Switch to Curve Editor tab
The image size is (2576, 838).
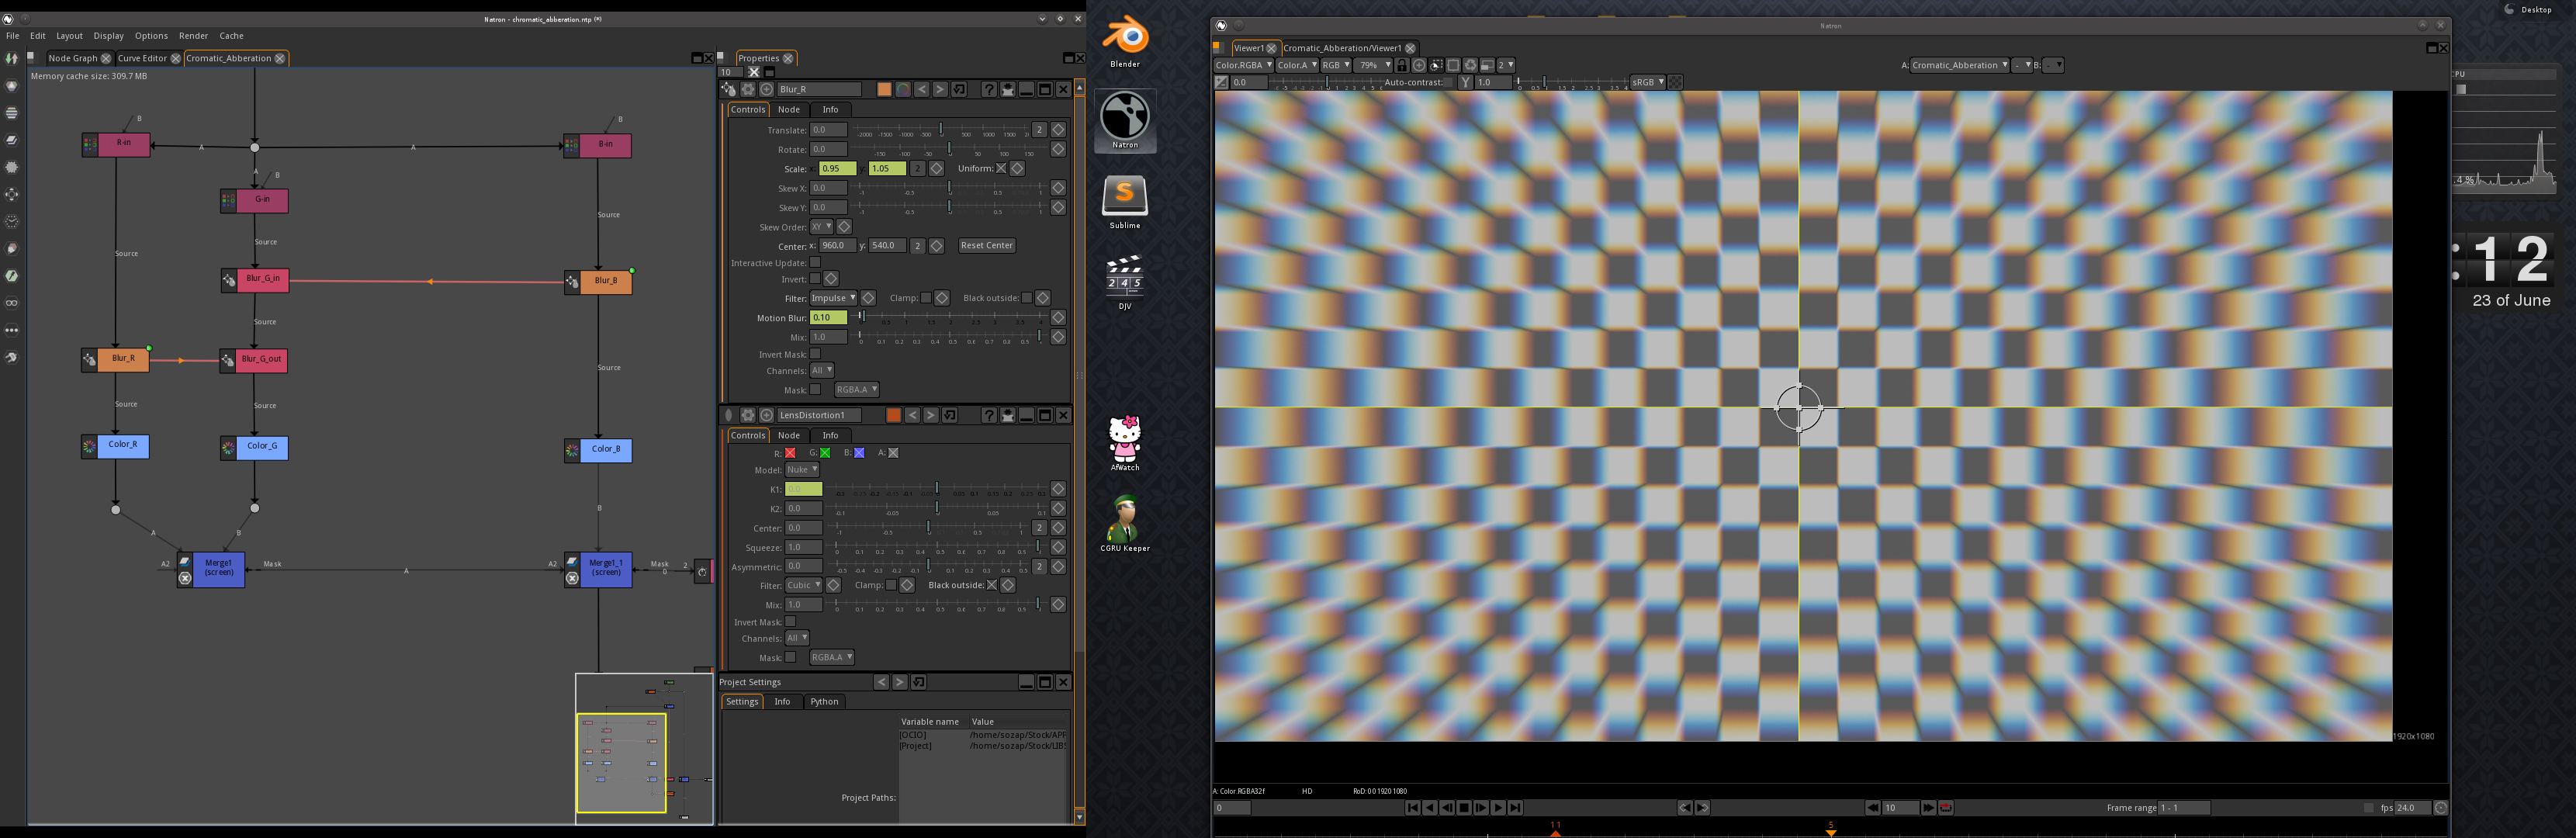(x=142, y=58)
